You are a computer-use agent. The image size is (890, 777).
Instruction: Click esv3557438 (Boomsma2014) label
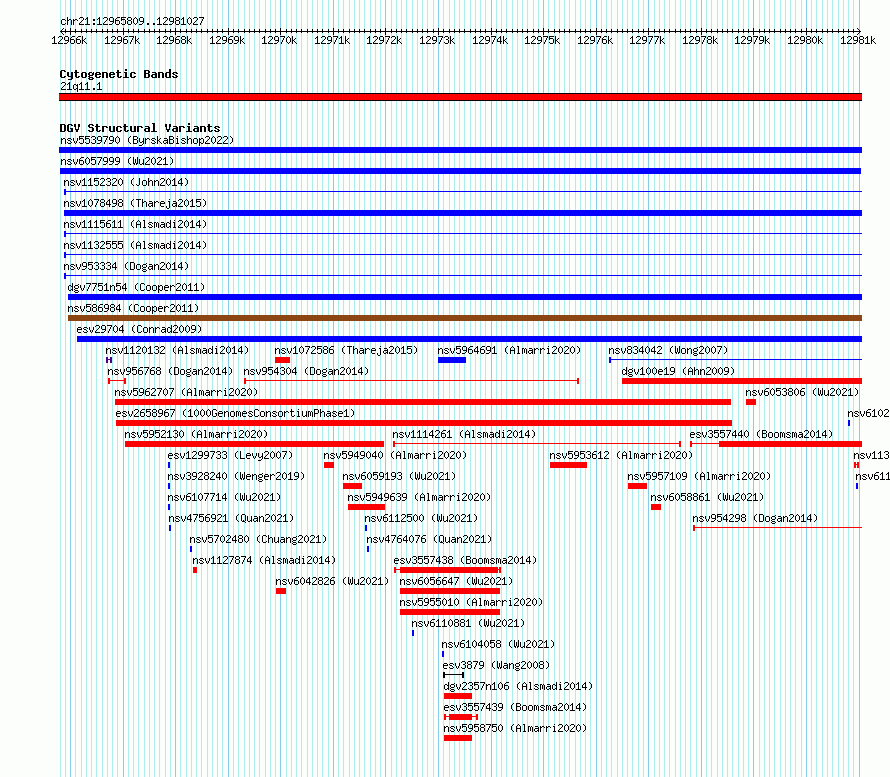(x=465, y=560)
